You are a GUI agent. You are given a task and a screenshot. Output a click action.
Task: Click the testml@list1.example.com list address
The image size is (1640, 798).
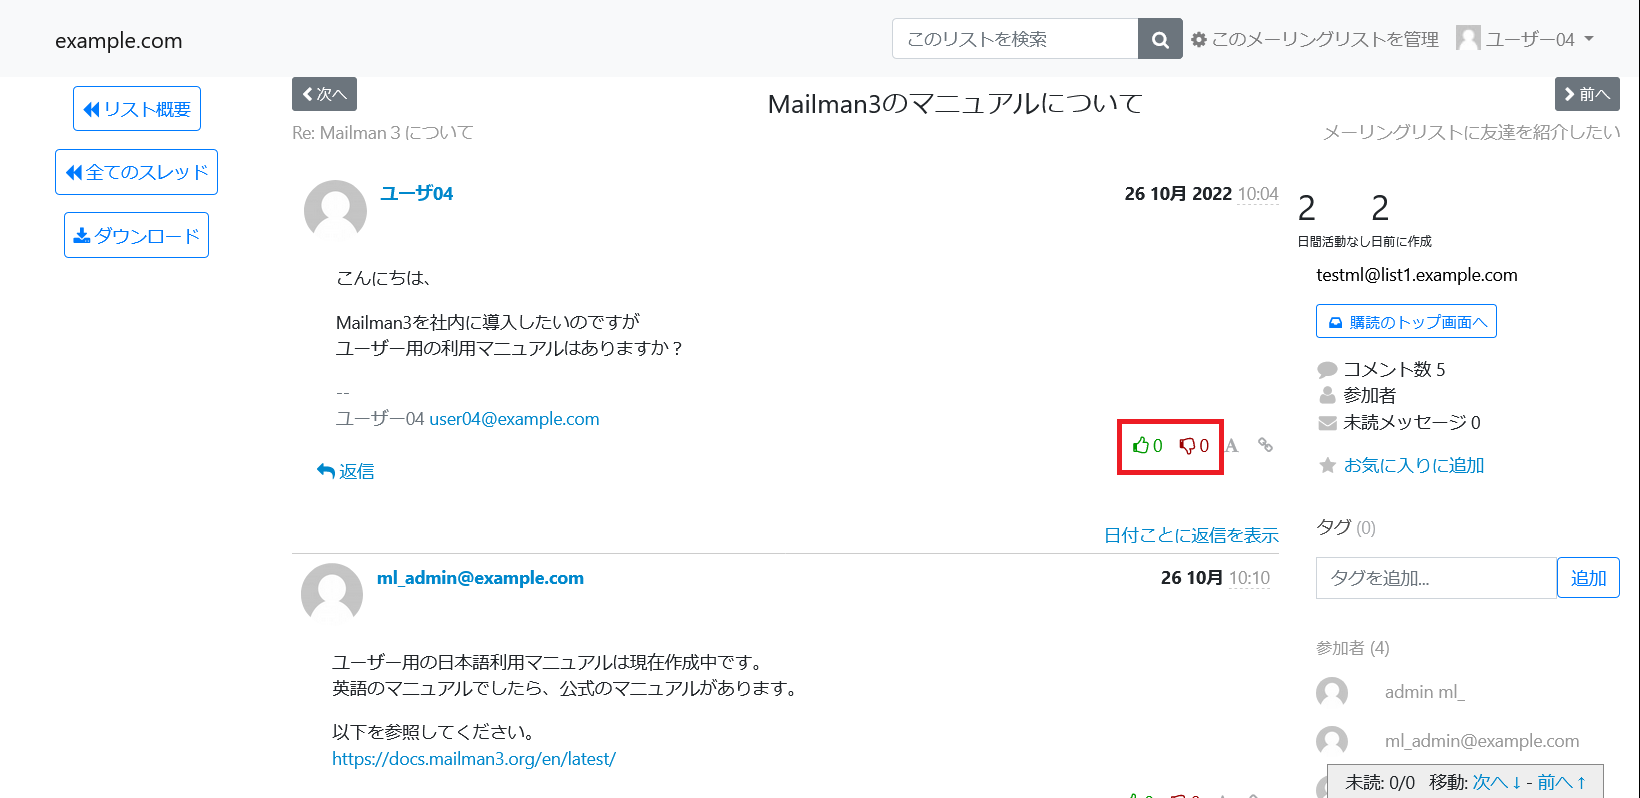tap(1416, 275)
